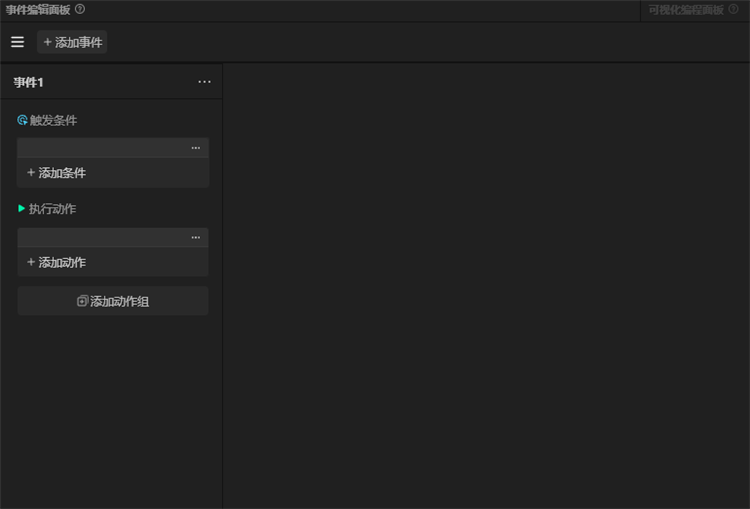Select the 事件1 event title
750x509 pixels.
(29, 82)
